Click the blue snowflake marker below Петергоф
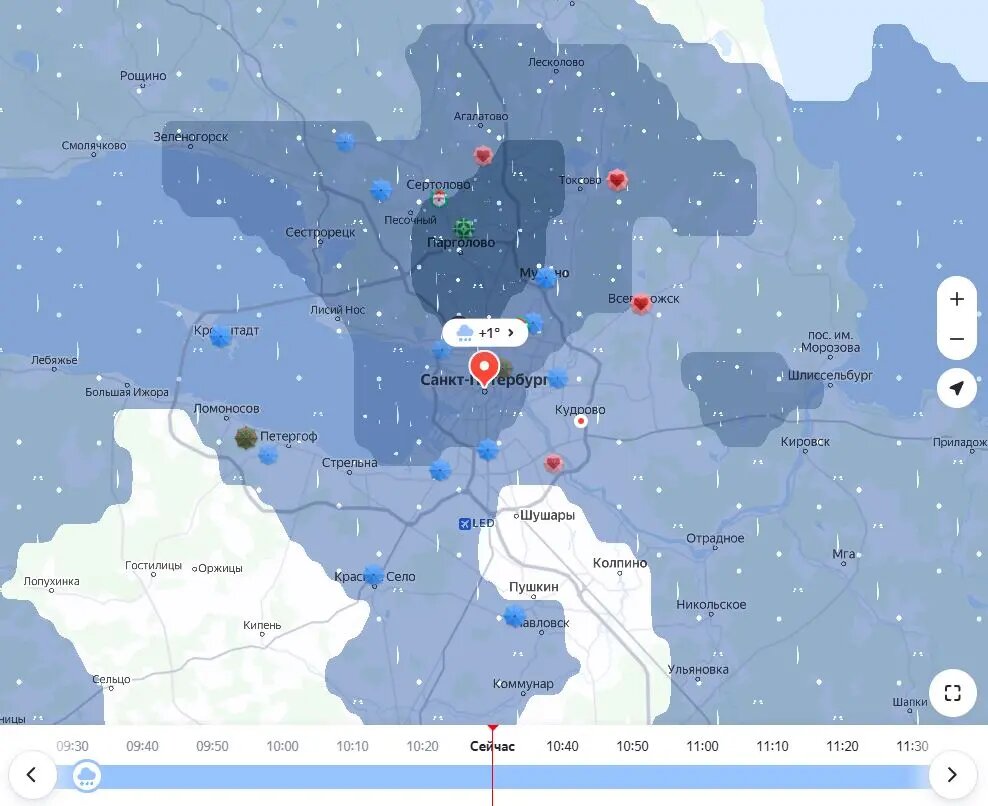The image size is (988, 806). [268, 455]
